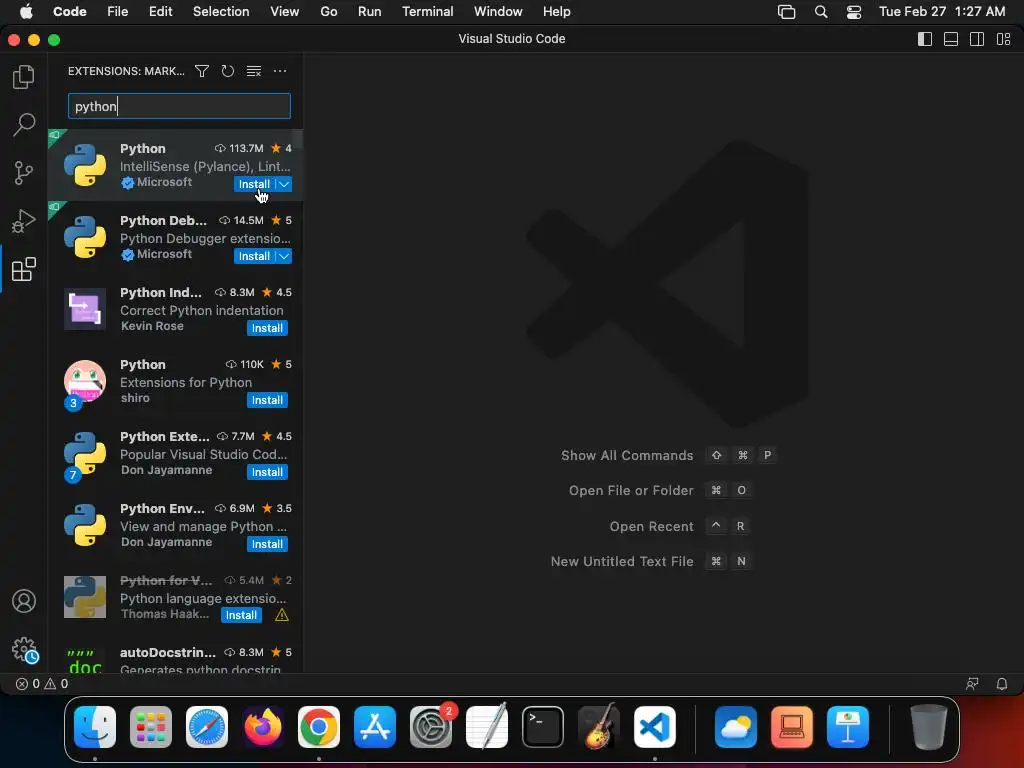Open the Edit menu

coord(160,12)
